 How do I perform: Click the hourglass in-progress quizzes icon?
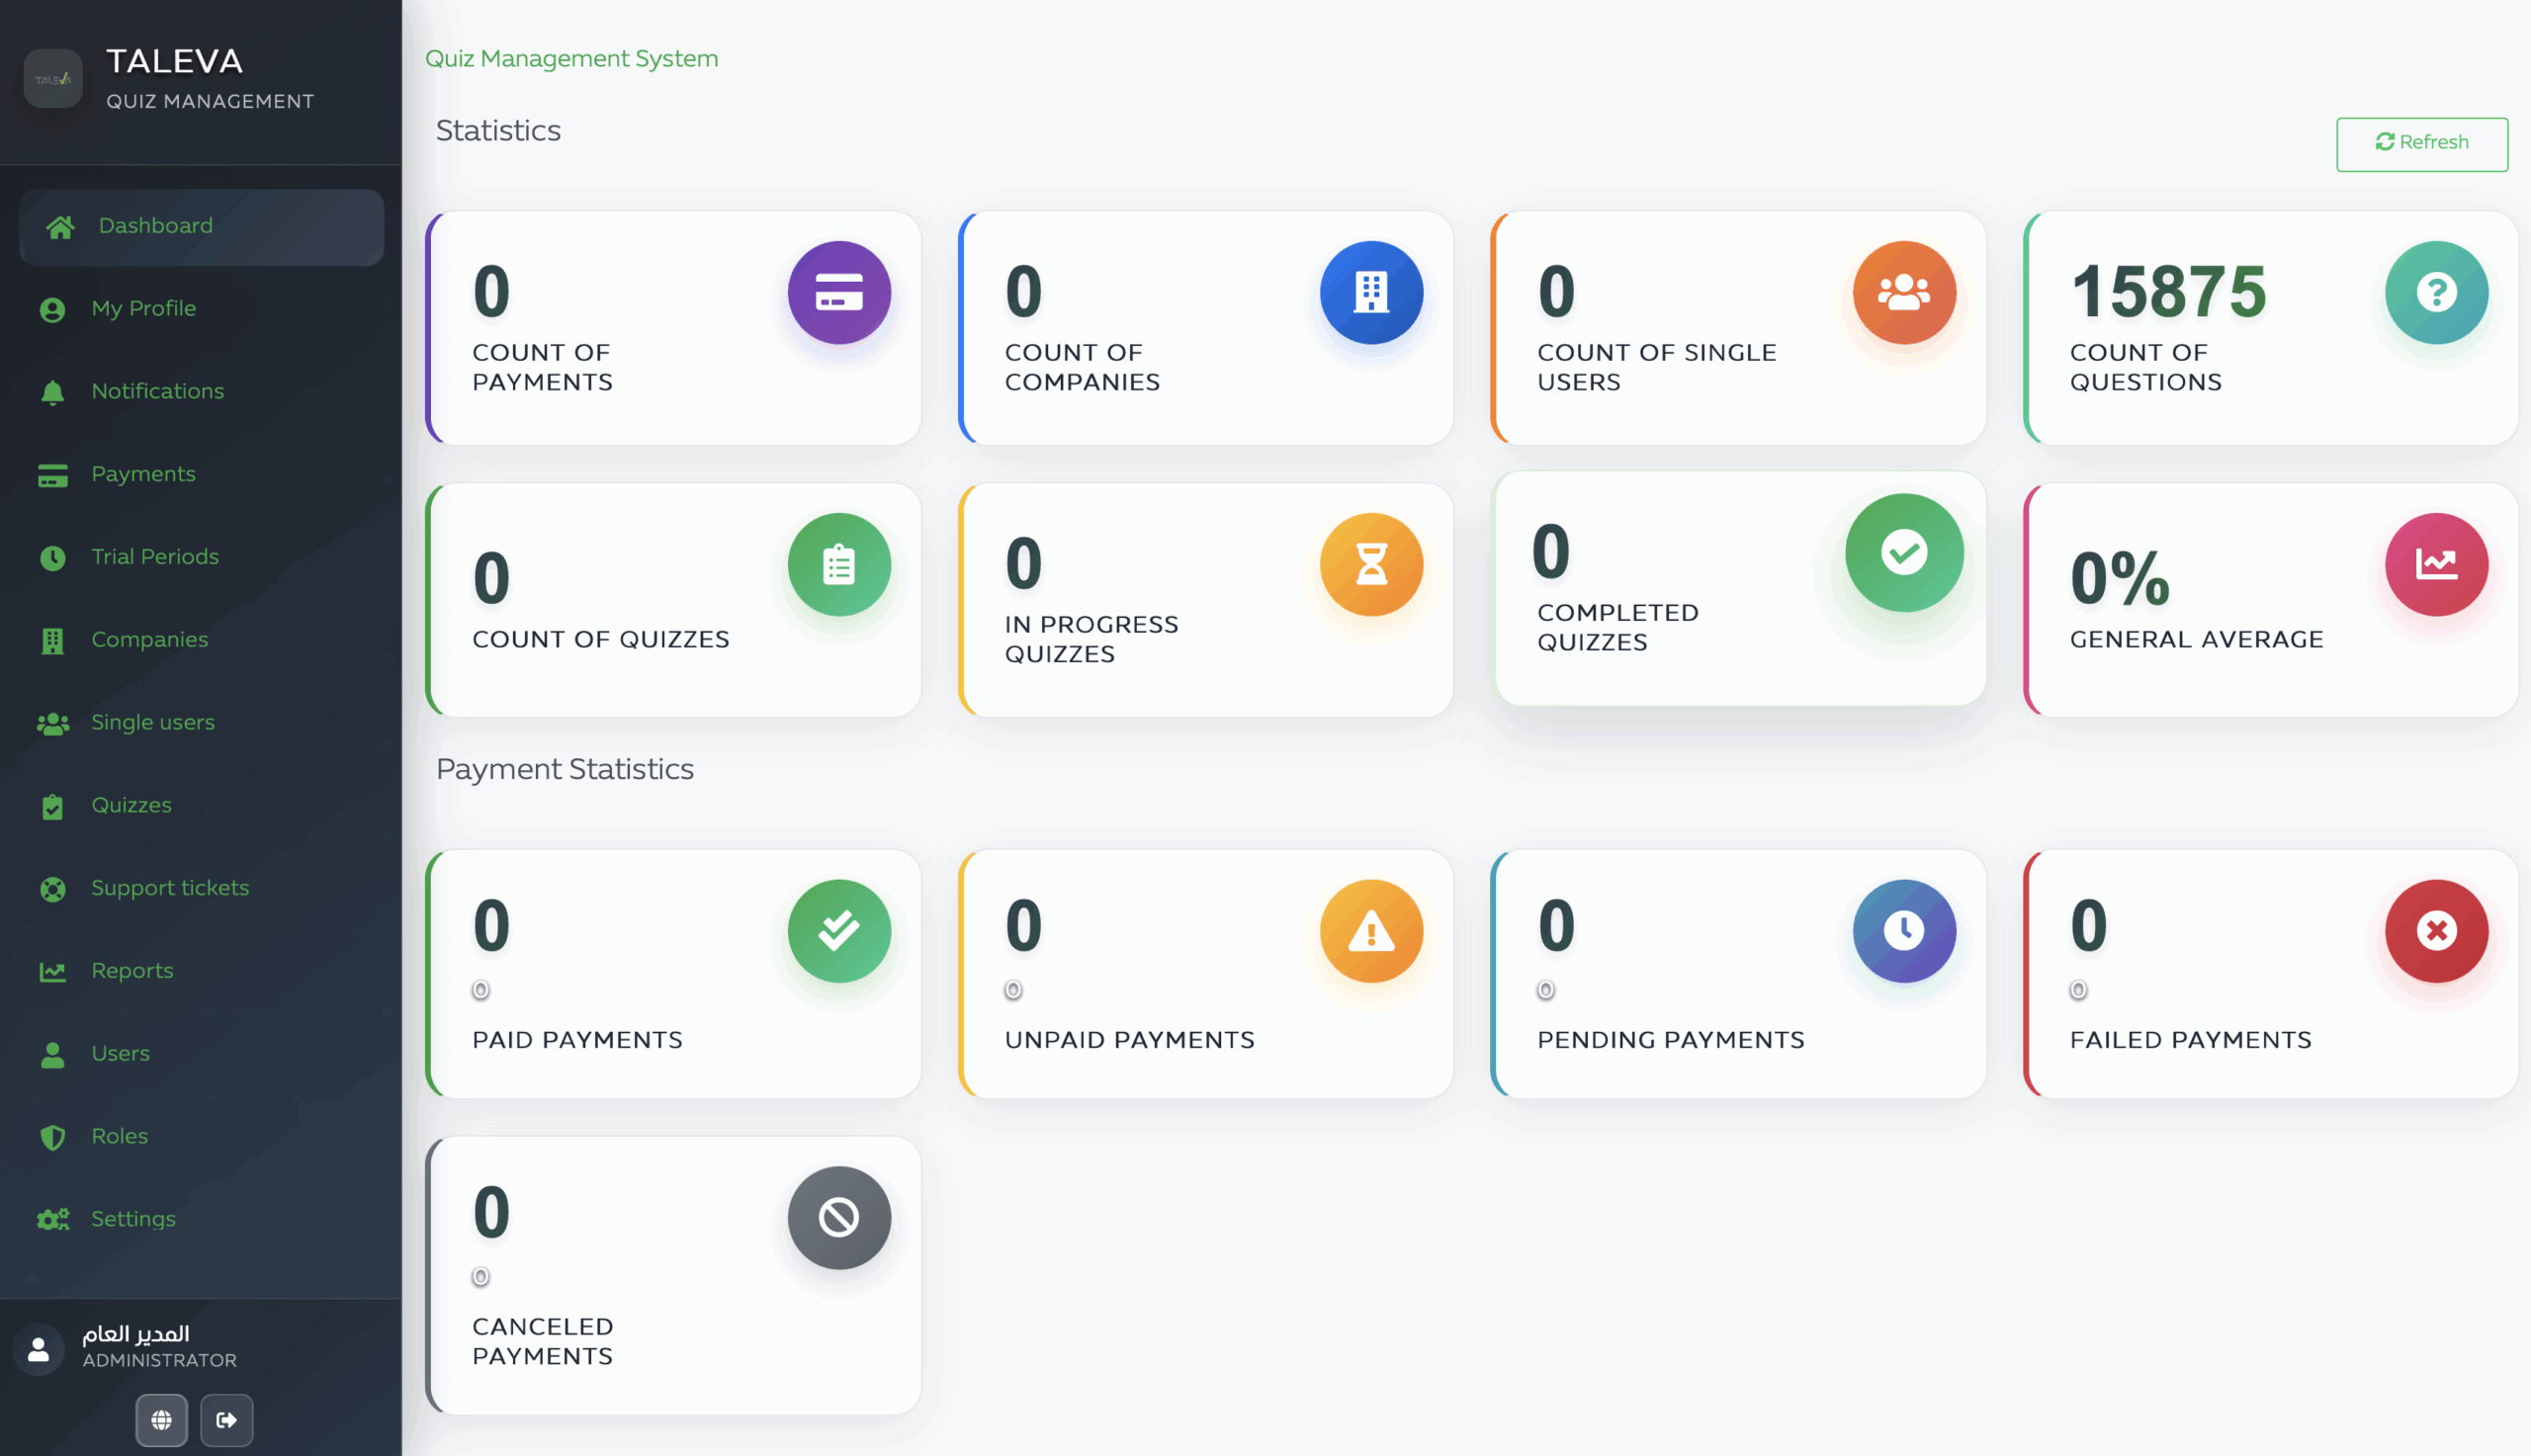click(x=1370, y=565)
